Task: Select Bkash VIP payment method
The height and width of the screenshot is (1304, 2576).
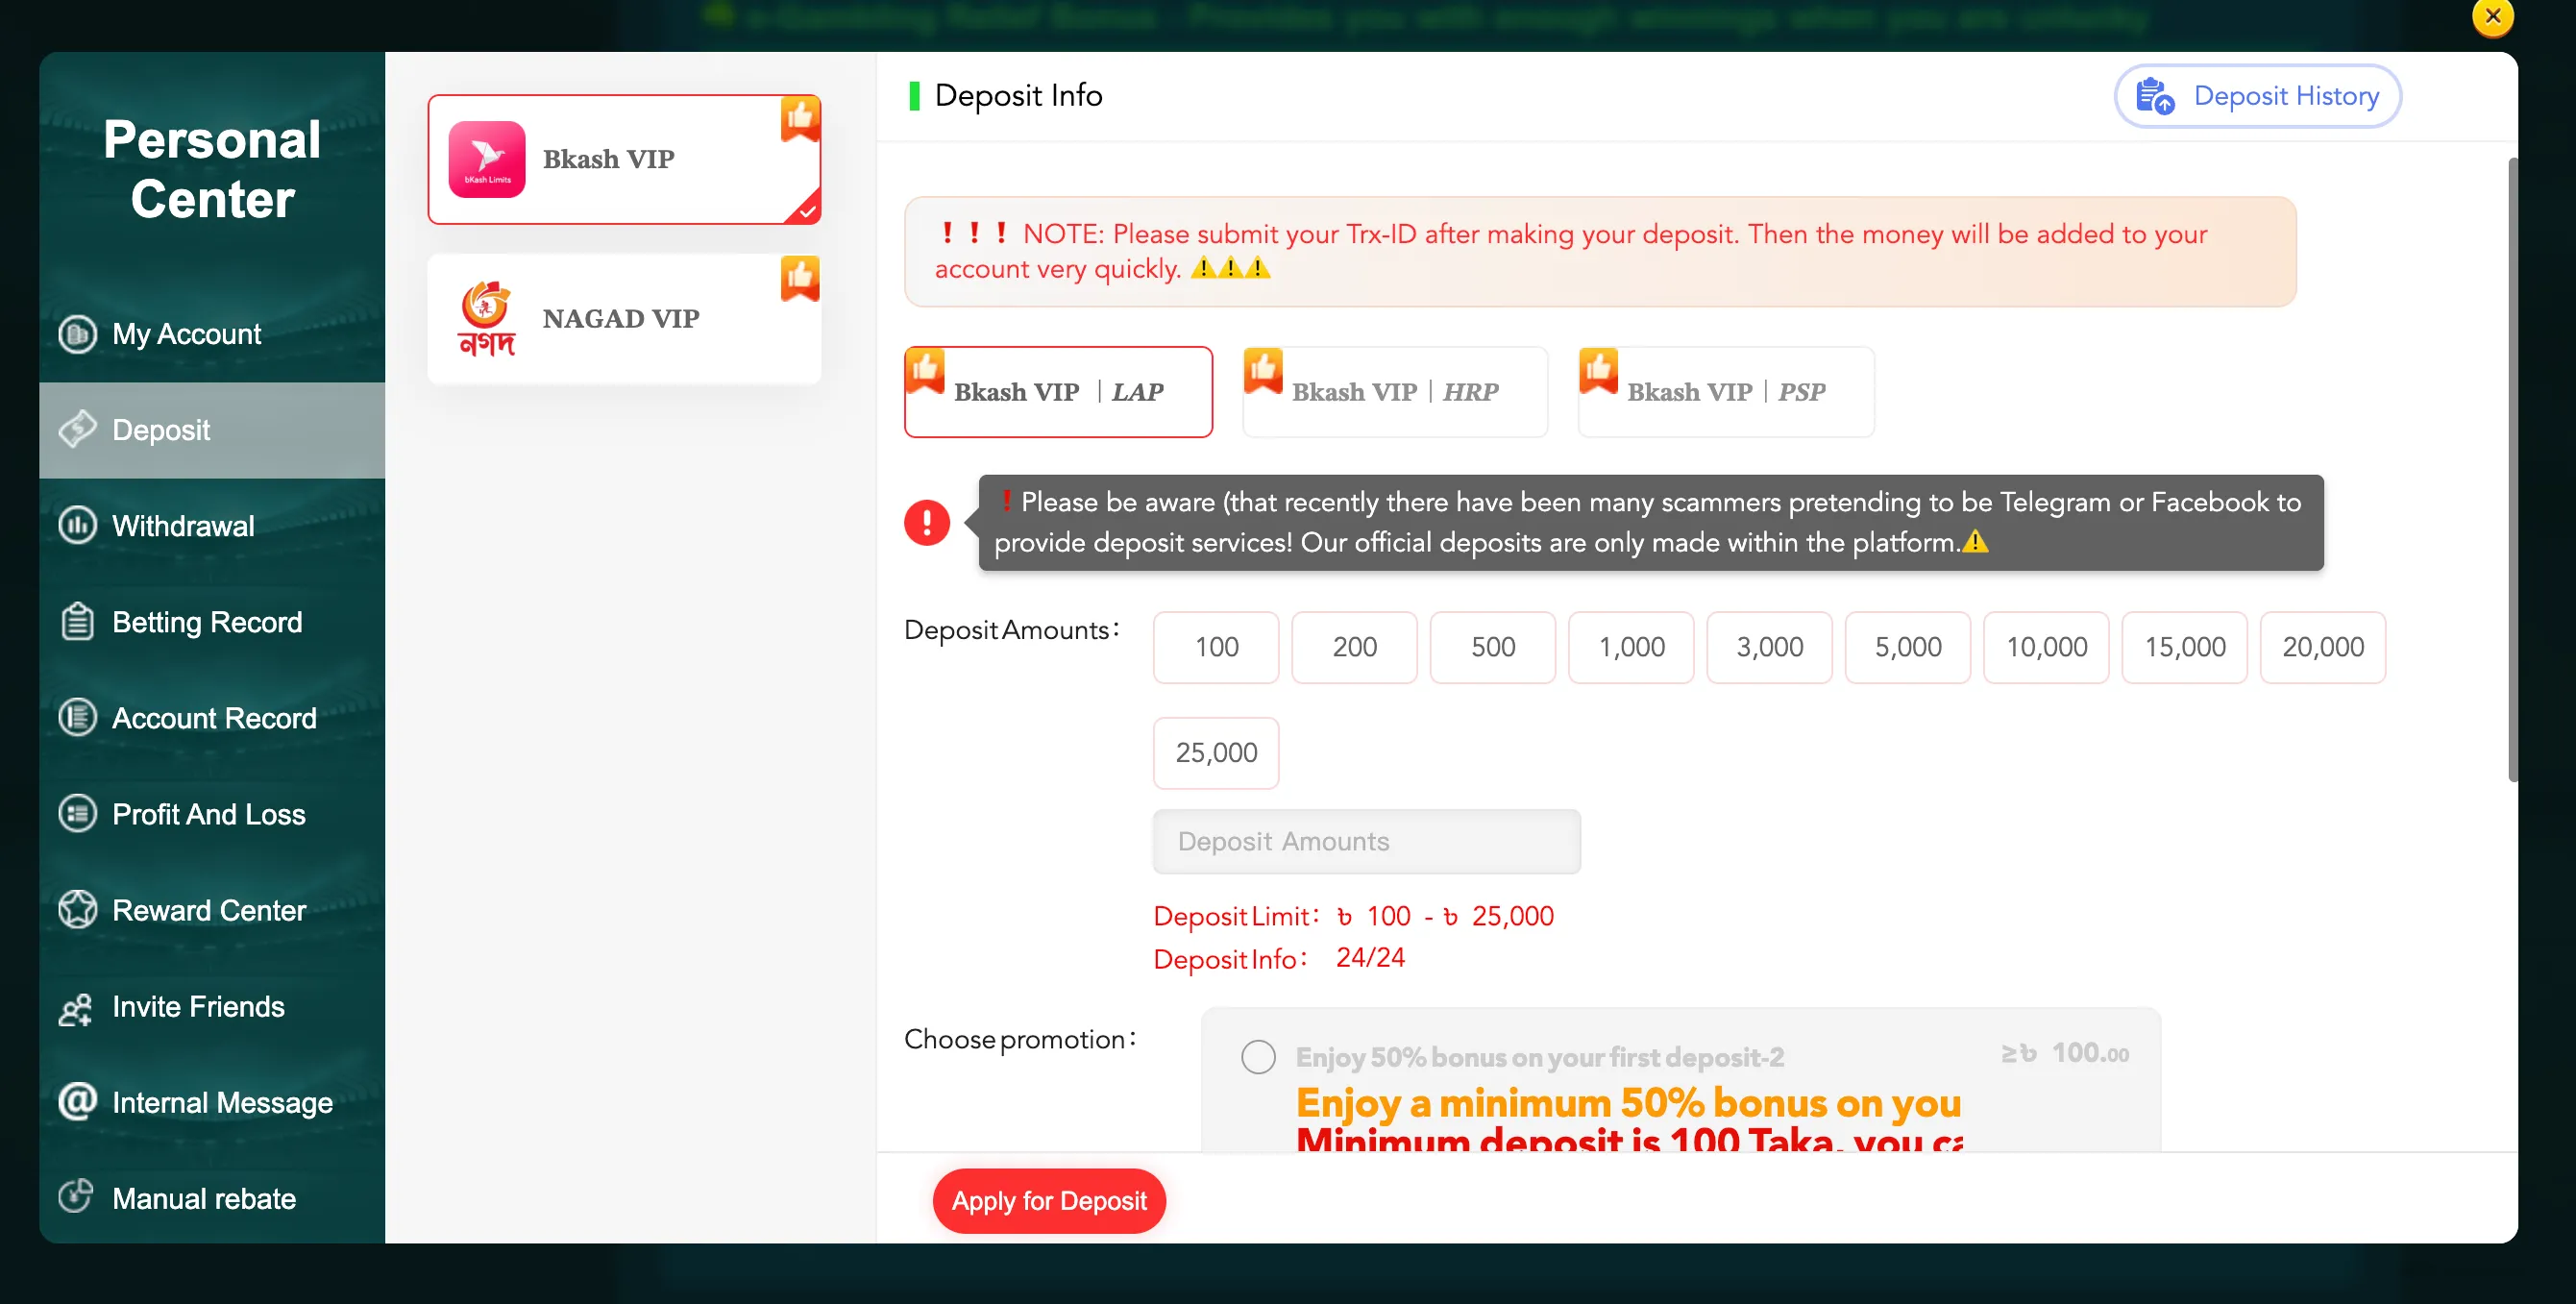Action: [624, 159]
